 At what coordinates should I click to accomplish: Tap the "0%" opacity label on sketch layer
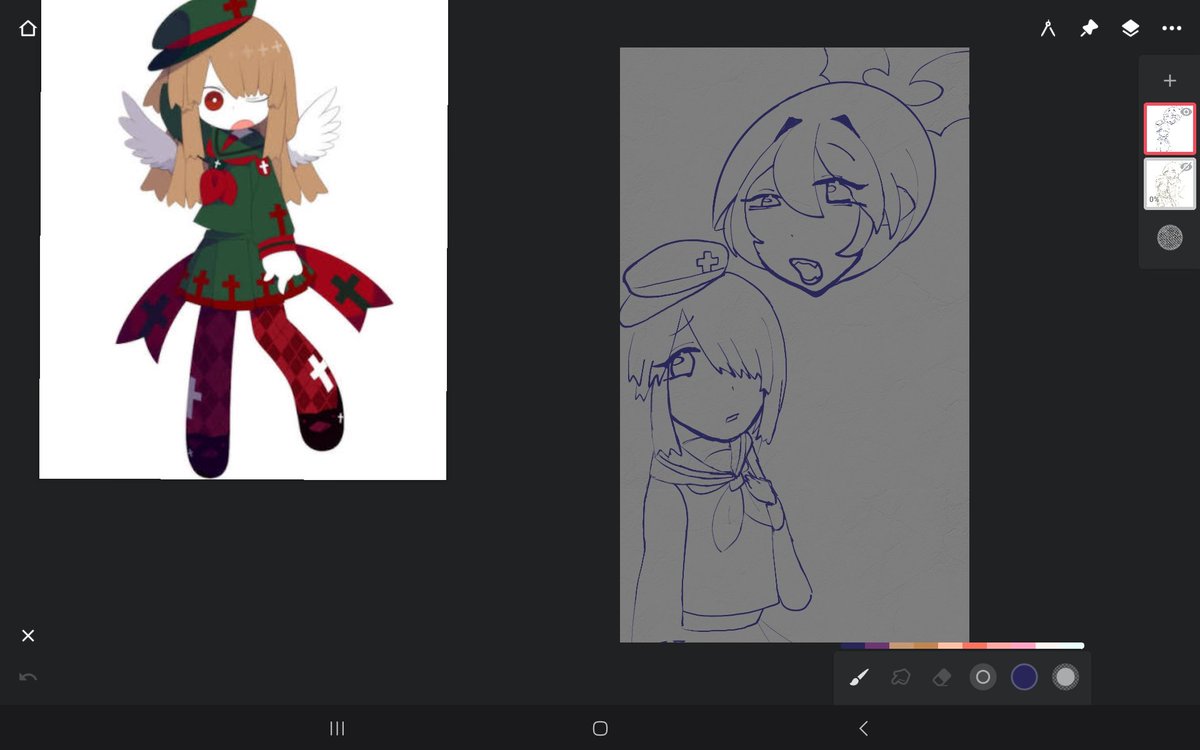point(1154,200)
